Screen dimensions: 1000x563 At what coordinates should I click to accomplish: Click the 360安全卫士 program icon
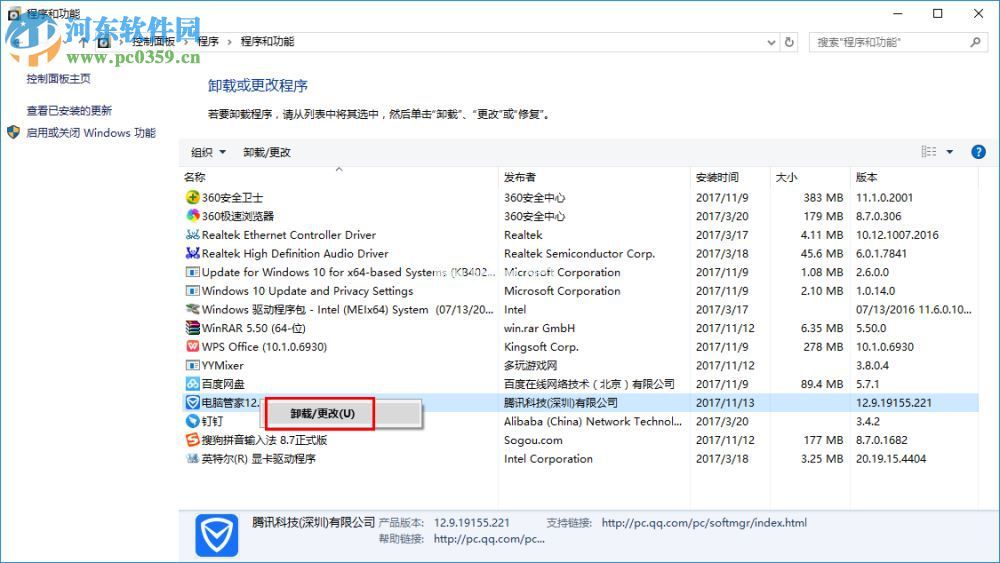click(192, 197)
